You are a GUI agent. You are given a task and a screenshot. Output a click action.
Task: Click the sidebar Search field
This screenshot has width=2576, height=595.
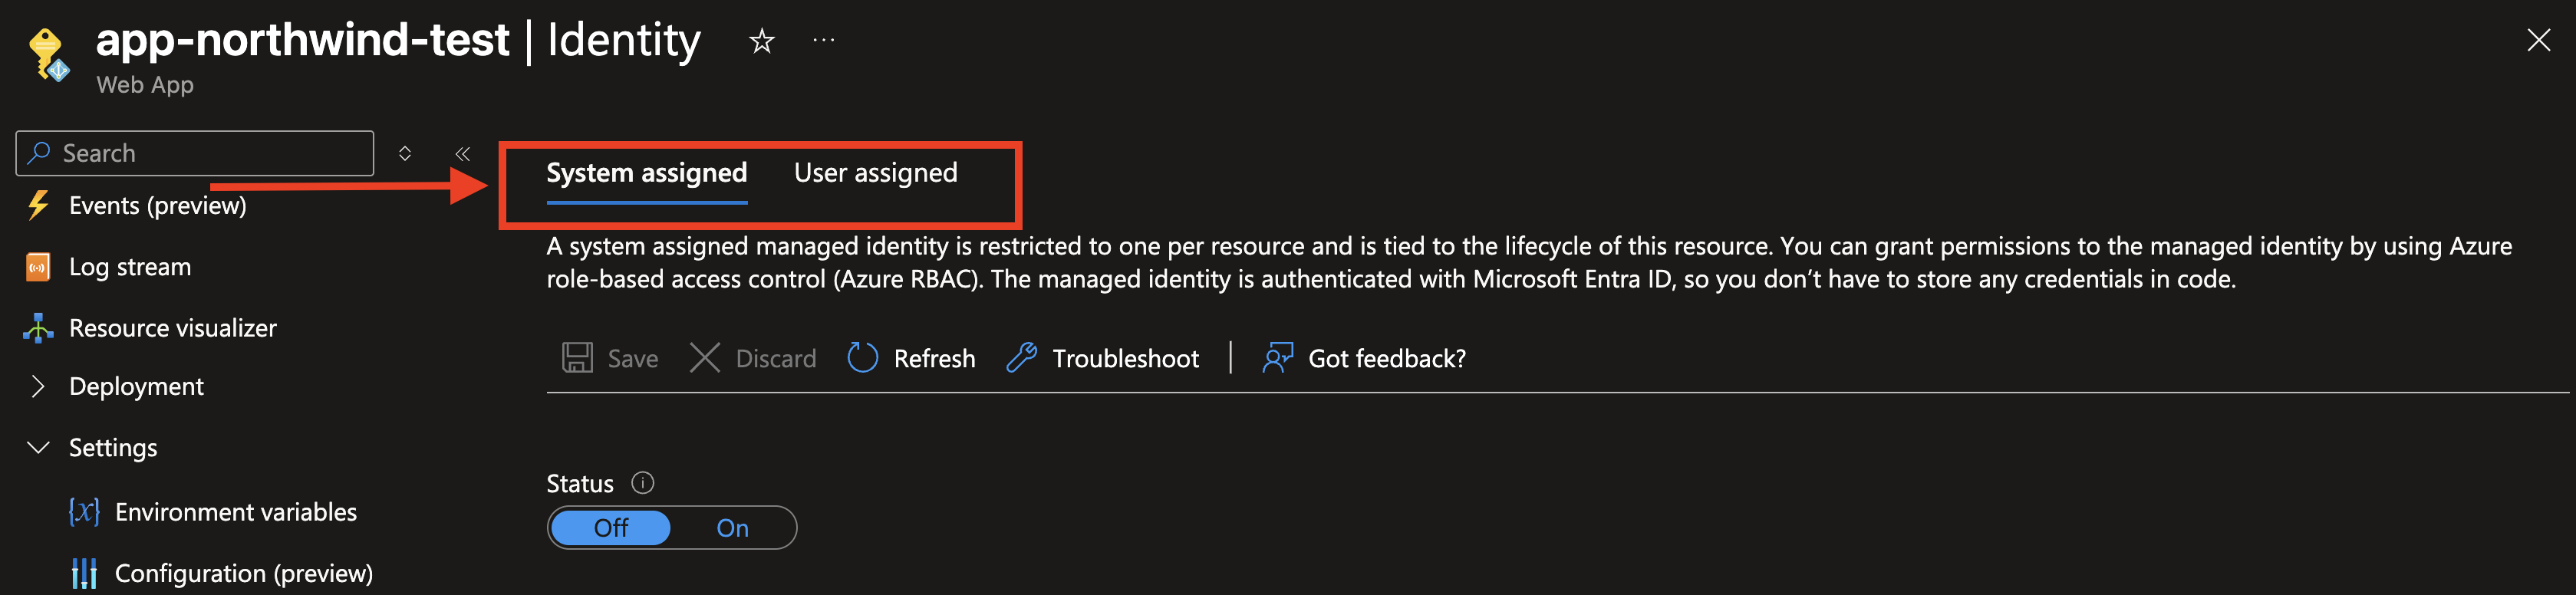pyautogui.click(x=195, y=153)
